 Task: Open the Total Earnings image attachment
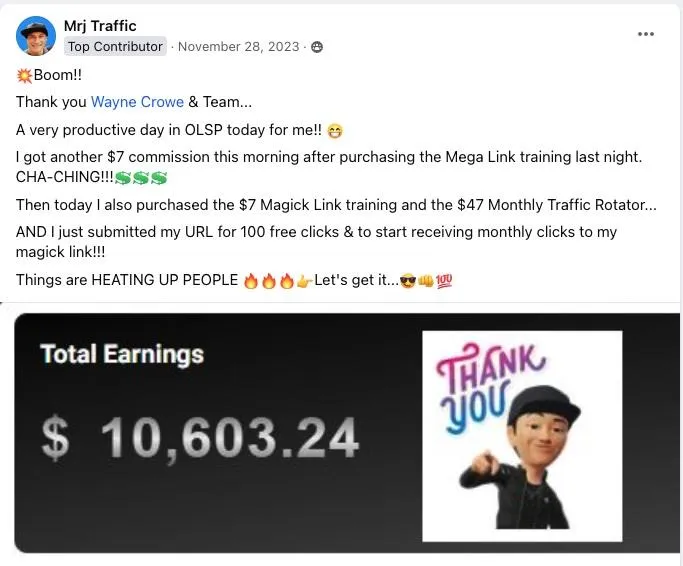(347, 433)
